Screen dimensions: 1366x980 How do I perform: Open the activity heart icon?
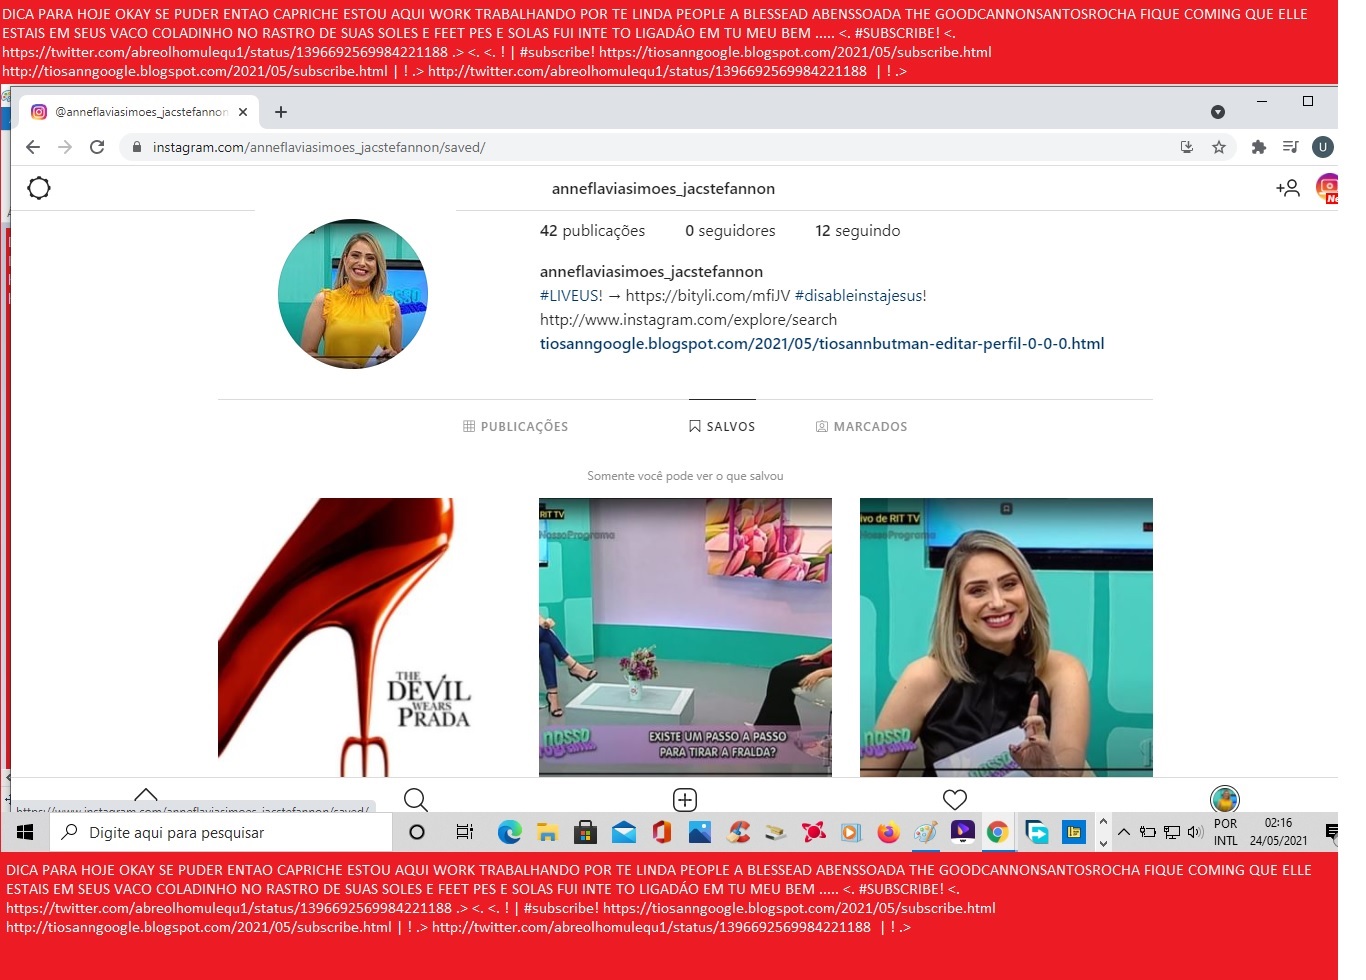tap(955, 799)
